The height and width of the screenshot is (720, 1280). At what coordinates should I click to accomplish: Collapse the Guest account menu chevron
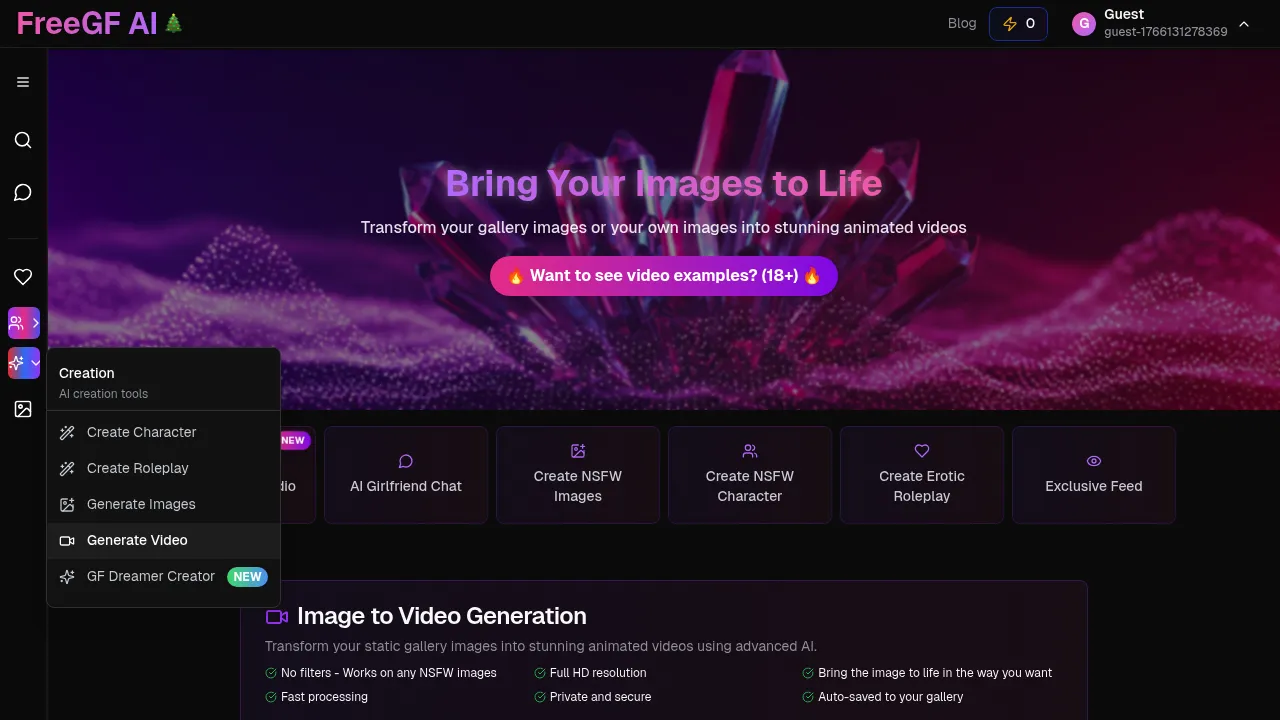pos(1244,23)
